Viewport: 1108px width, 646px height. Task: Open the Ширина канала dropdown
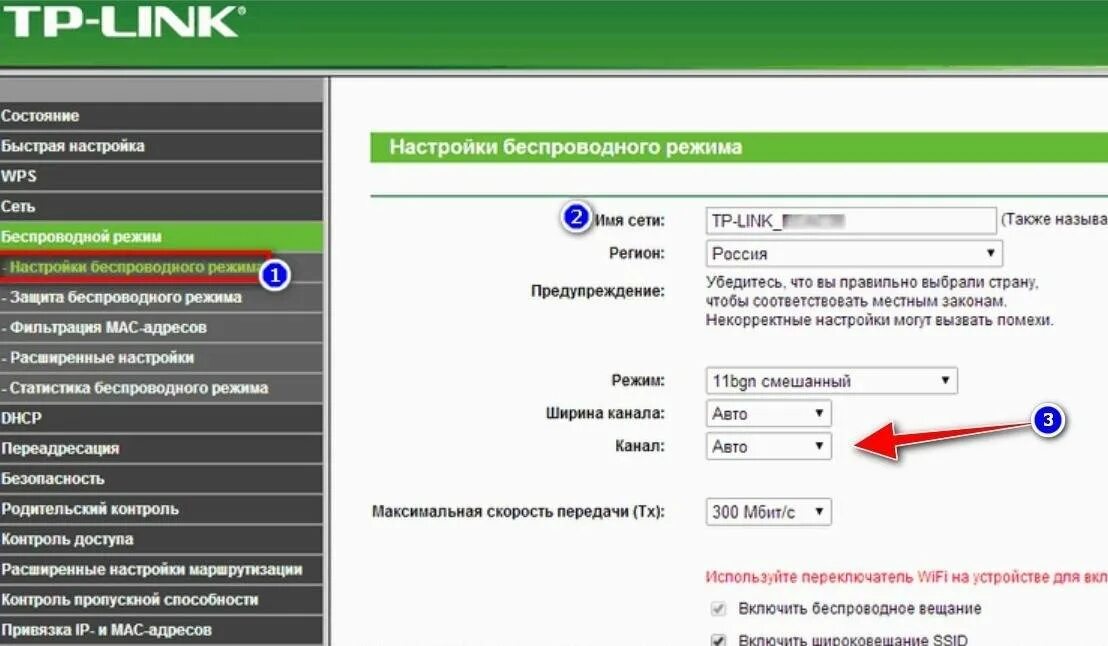click(768, 413)
